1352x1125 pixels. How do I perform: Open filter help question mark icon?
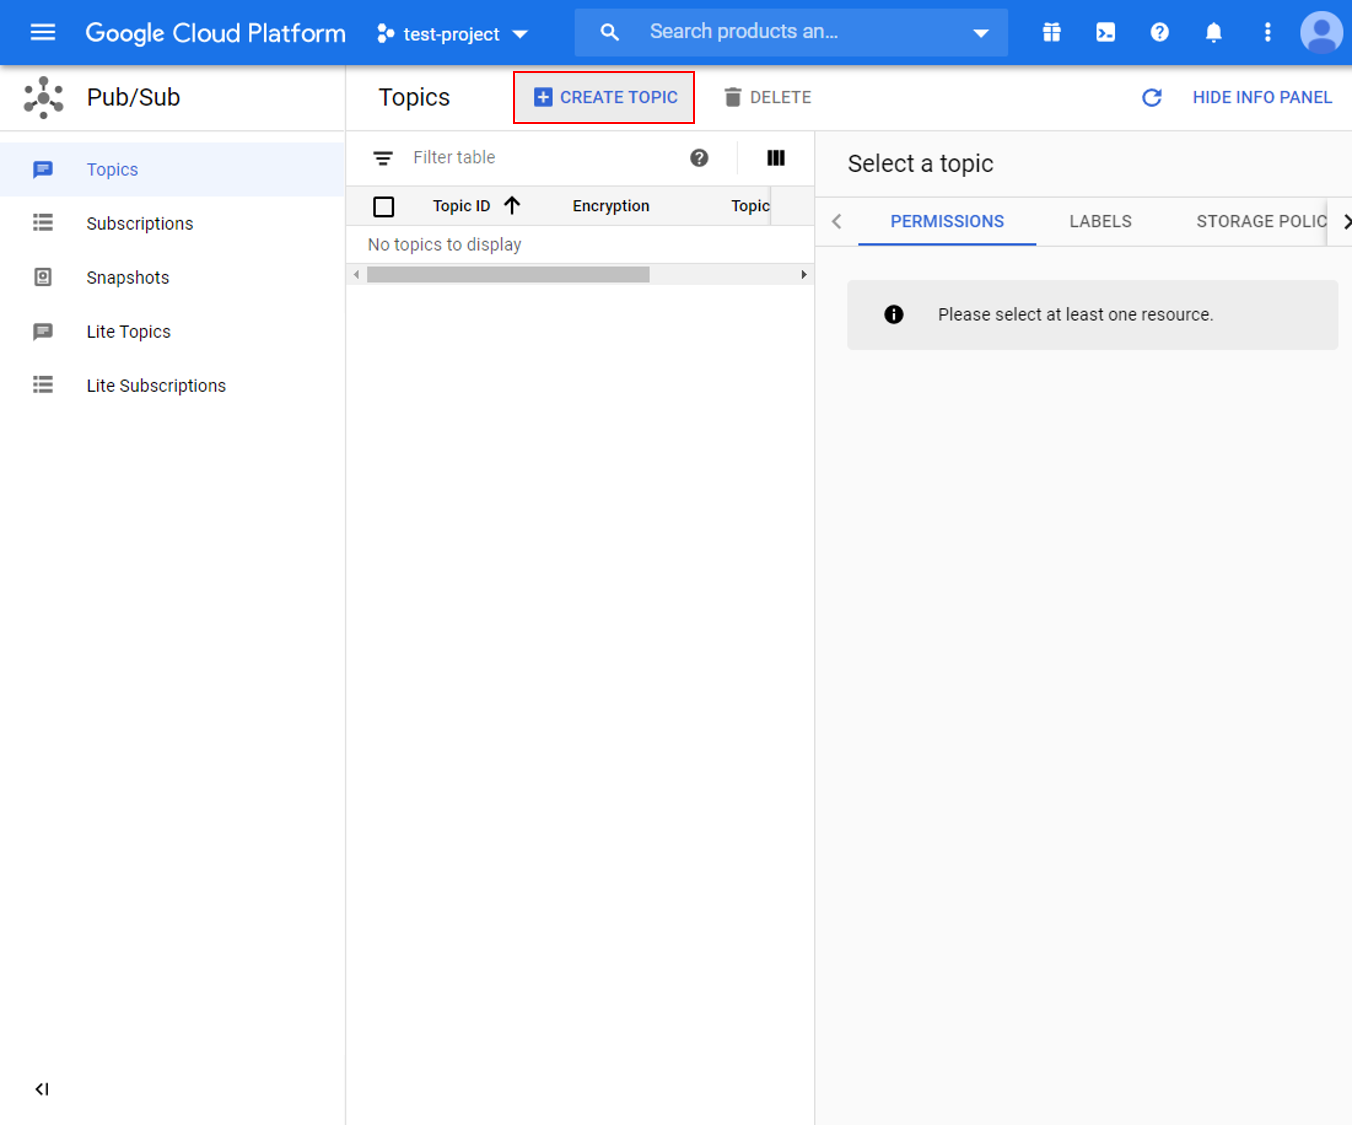point(699,158)
